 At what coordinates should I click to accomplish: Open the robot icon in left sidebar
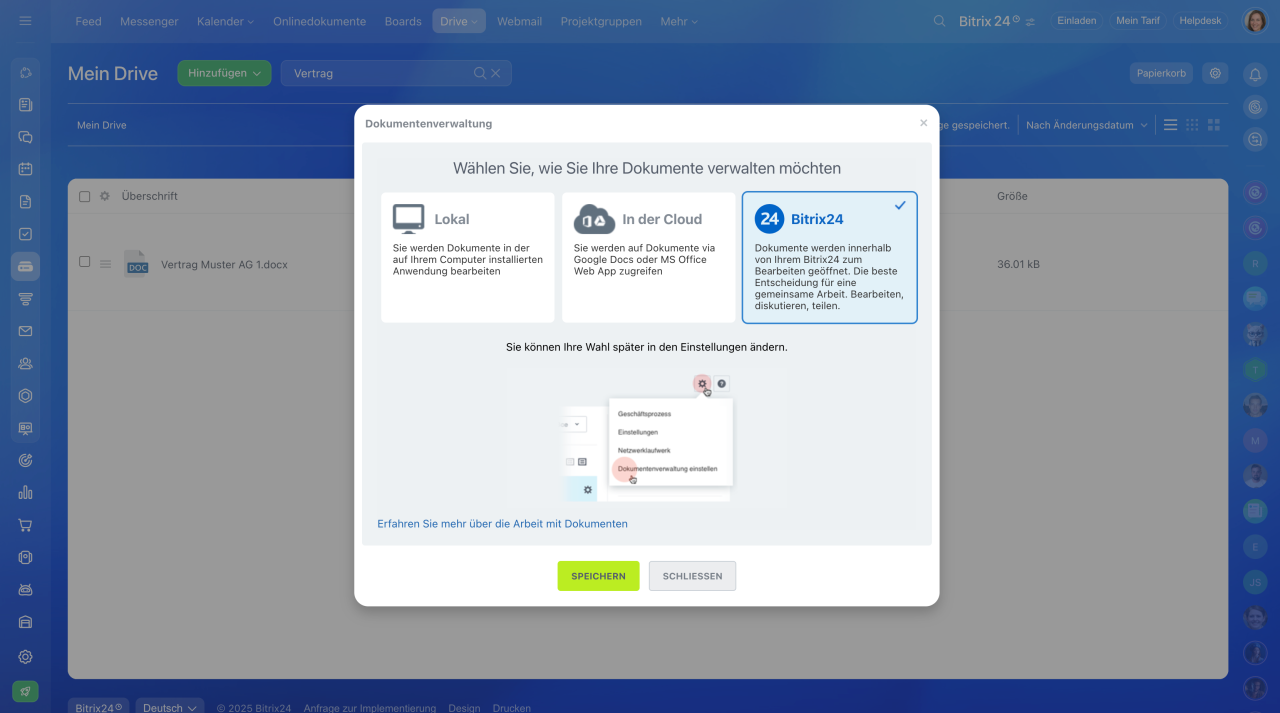tap(26, 590)
